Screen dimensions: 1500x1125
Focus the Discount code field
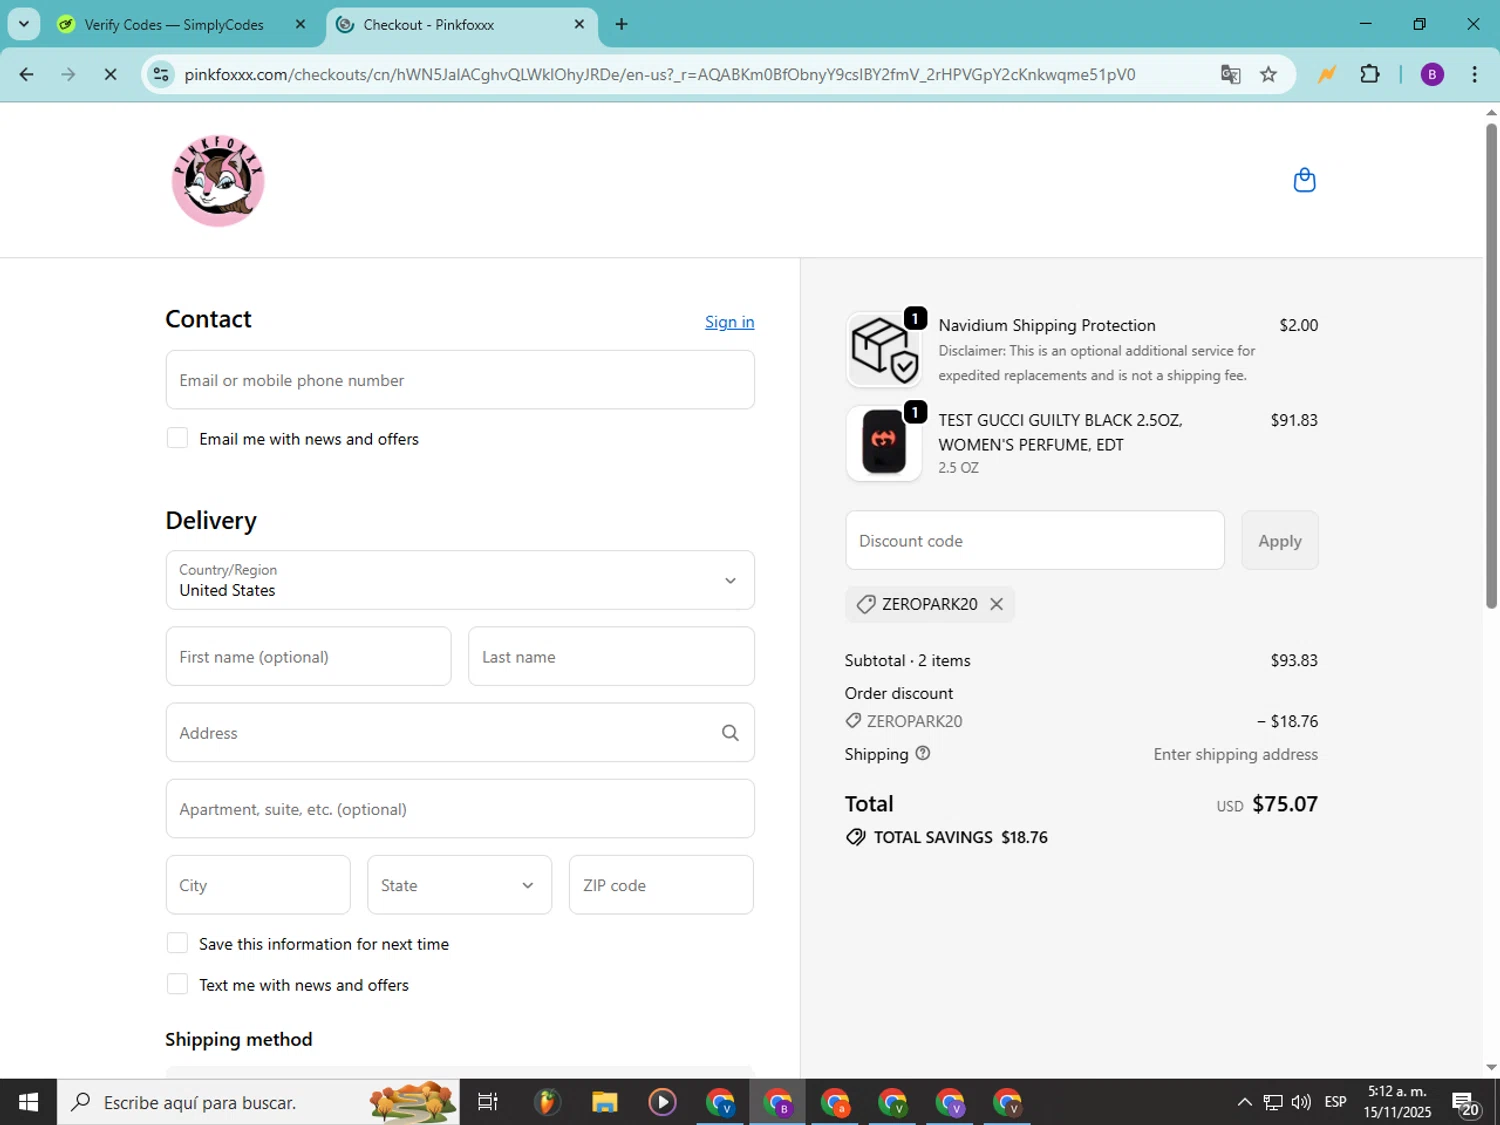coord(1035,540)
